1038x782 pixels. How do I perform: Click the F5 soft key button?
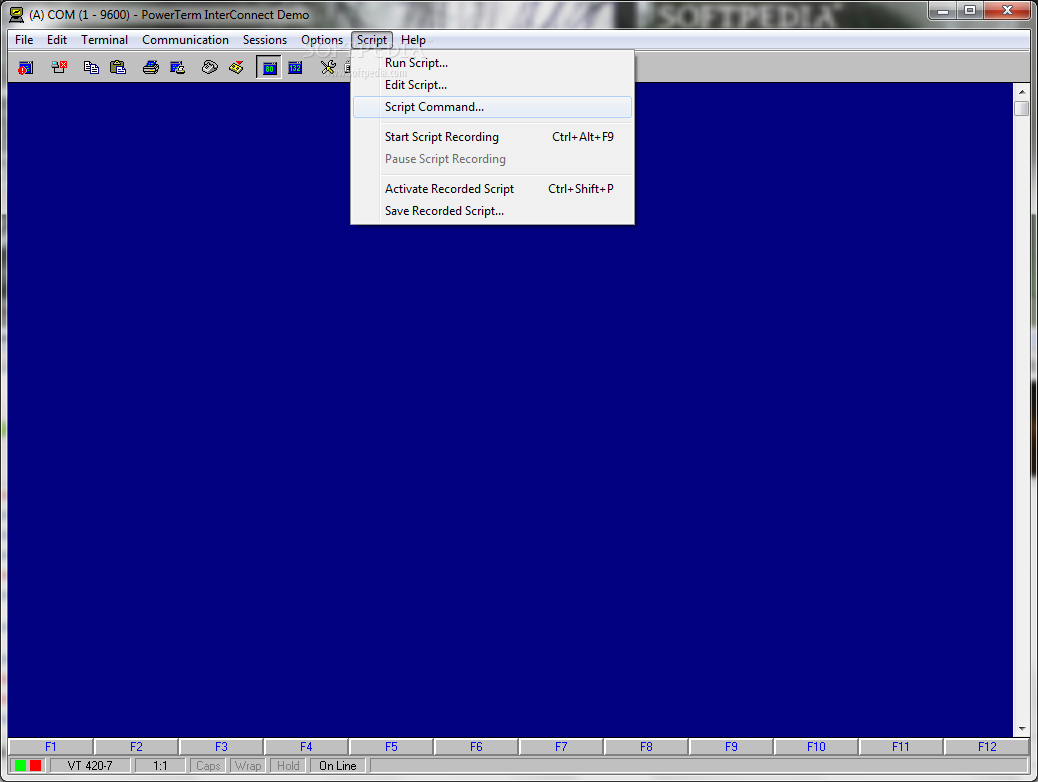tap(391, 746)
